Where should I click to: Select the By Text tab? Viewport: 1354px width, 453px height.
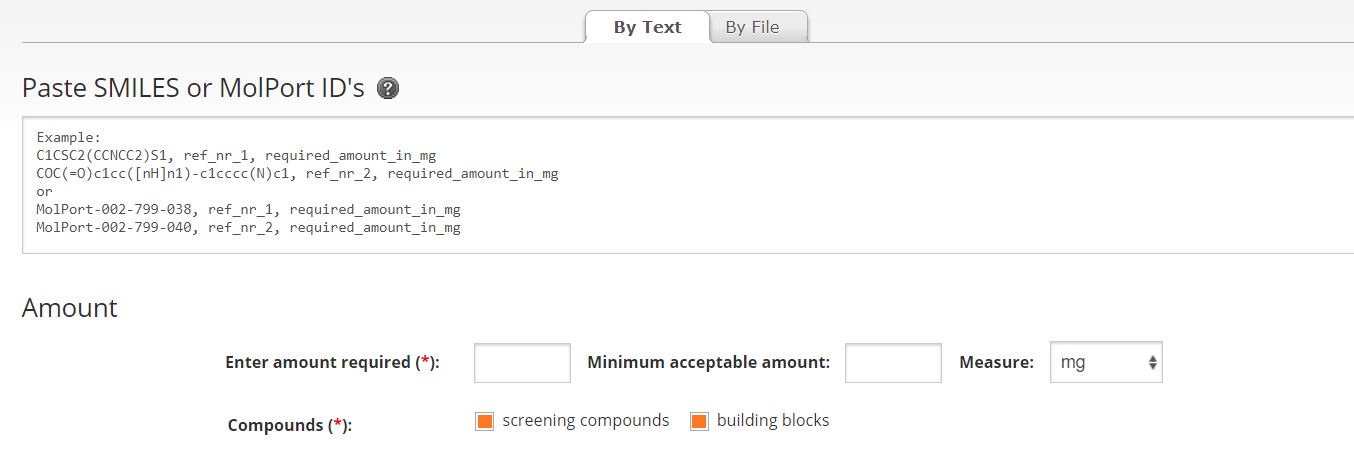point(647,27)
